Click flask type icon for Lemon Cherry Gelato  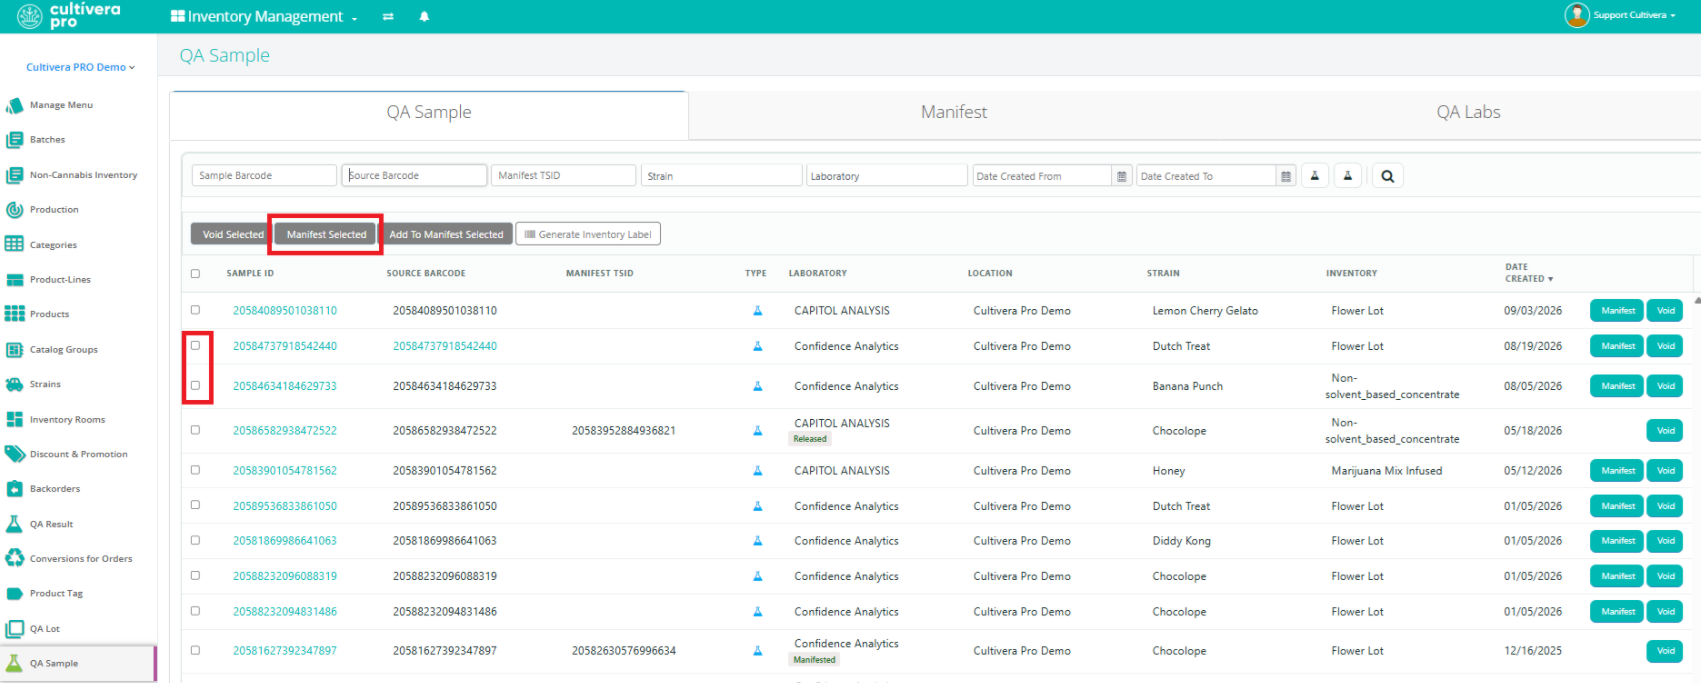click(757, 311)
